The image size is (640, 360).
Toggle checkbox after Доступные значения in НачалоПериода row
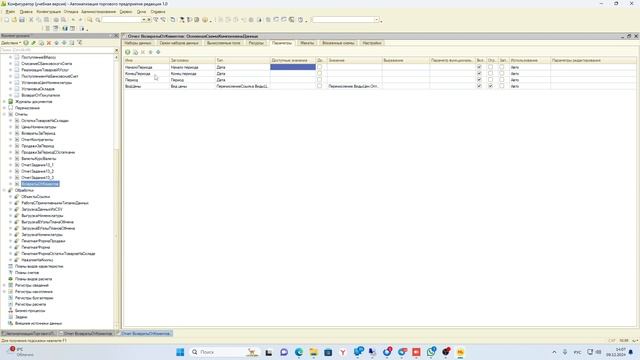[x=320, y=67]
